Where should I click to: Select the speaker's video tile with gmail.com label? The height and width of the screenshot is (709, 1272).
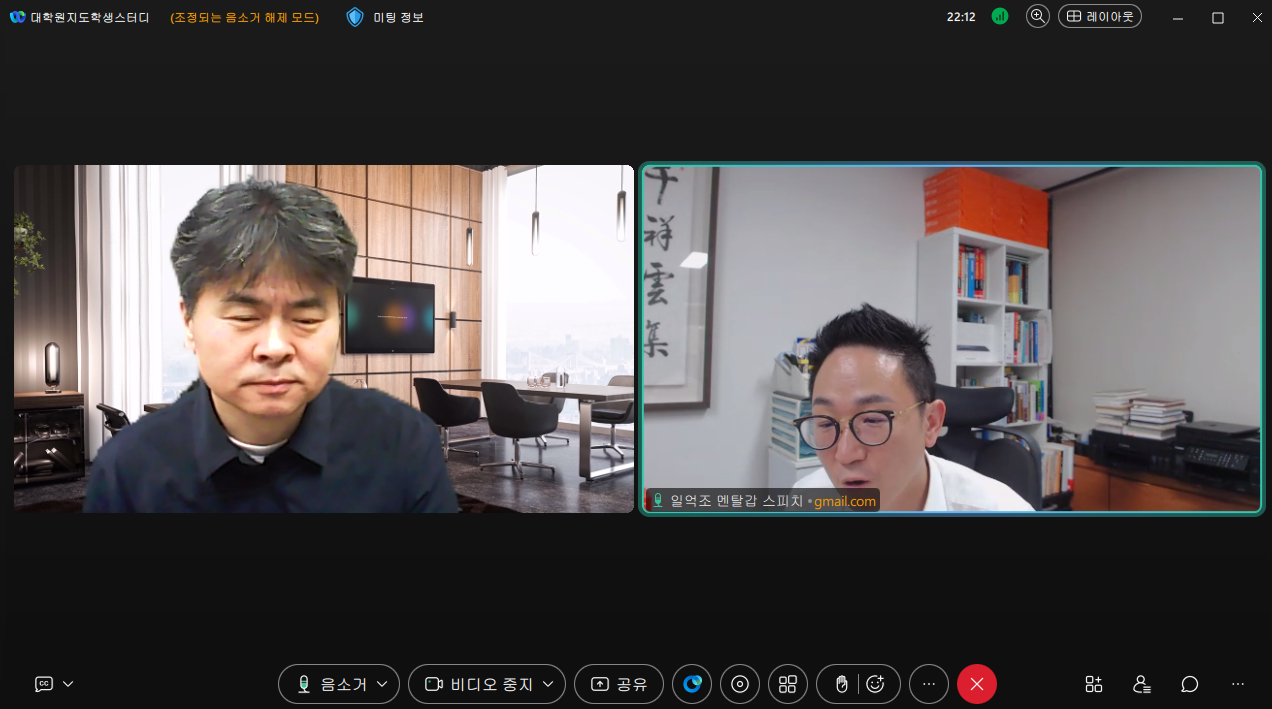[952, 339]
